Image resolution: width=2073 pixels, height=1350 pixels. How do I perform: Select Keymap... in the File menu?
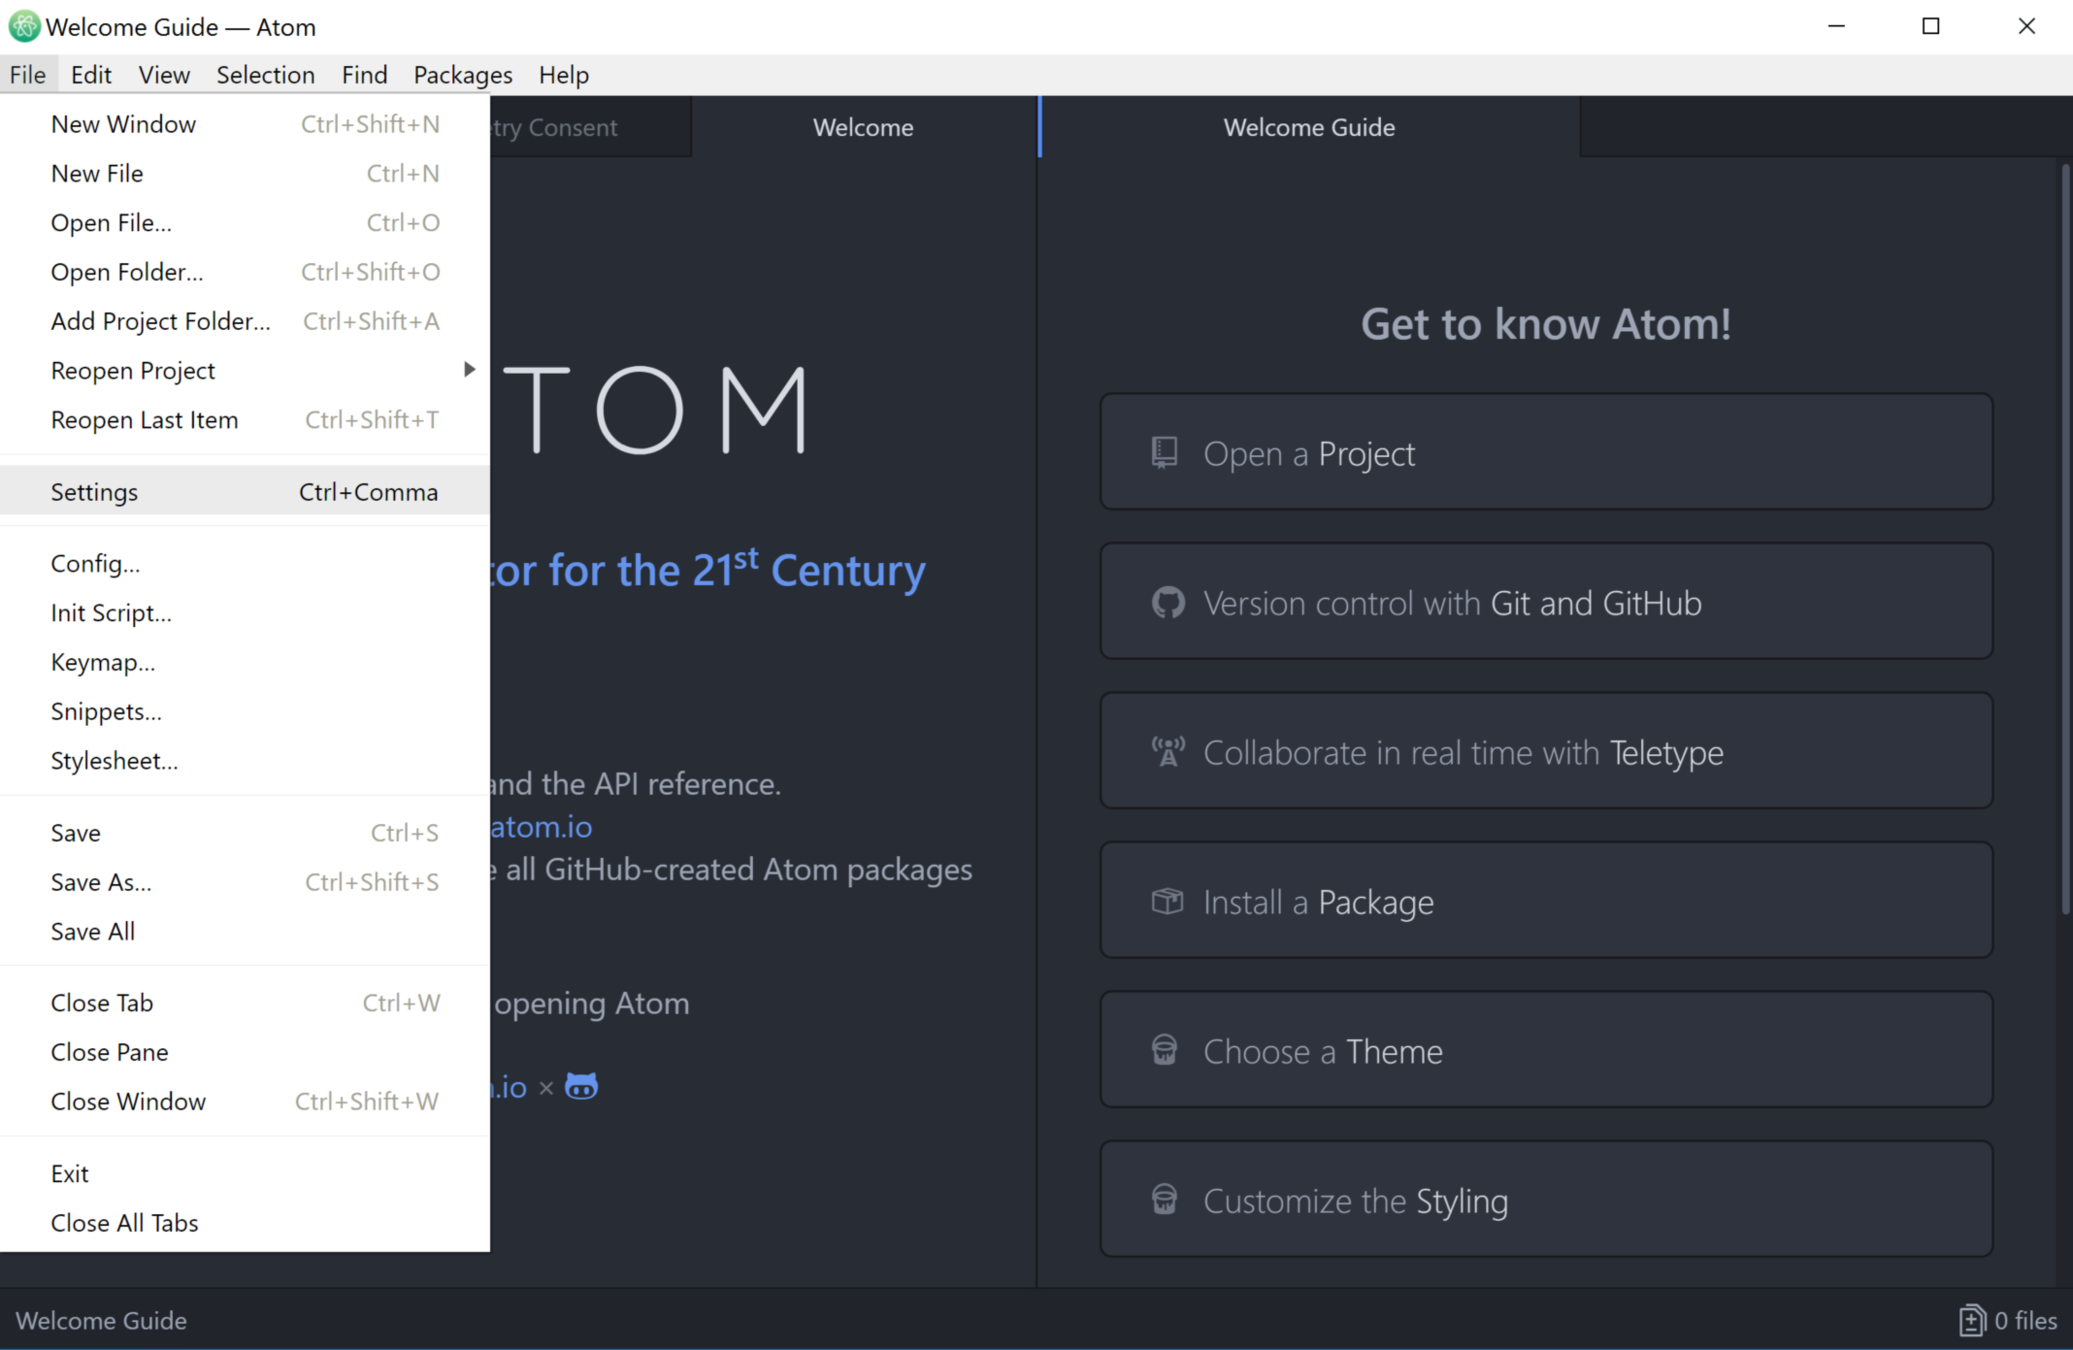click(103, 662)
